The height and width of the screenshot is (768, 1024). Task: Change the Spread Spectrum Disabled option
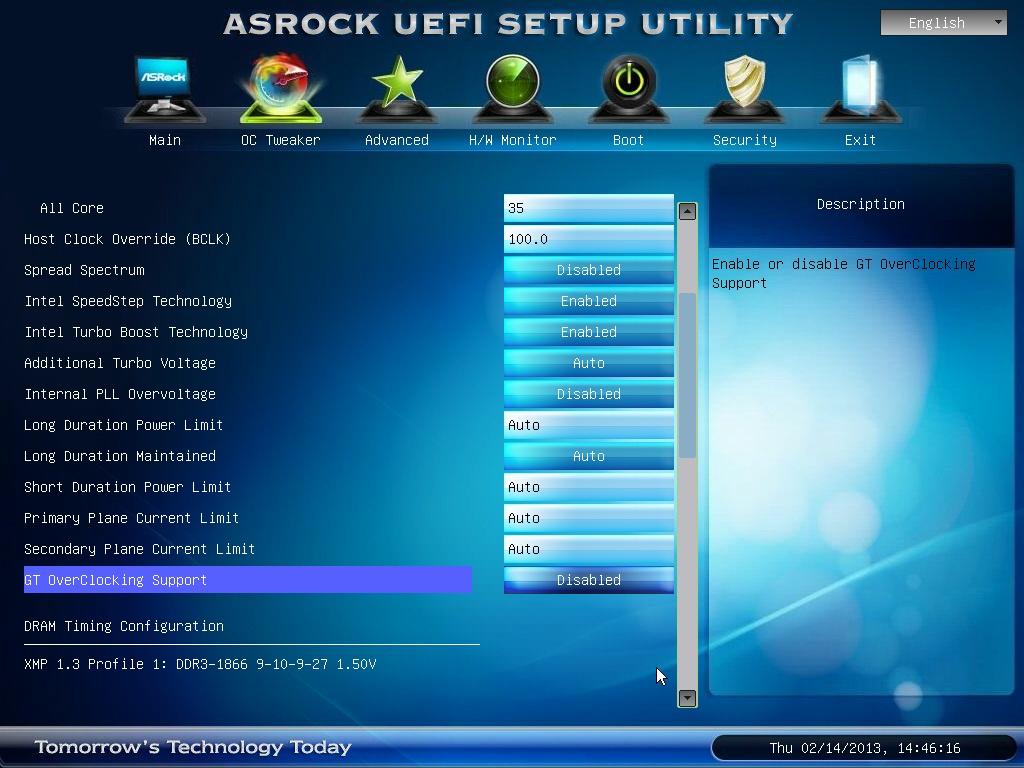[x=588, y=270]
